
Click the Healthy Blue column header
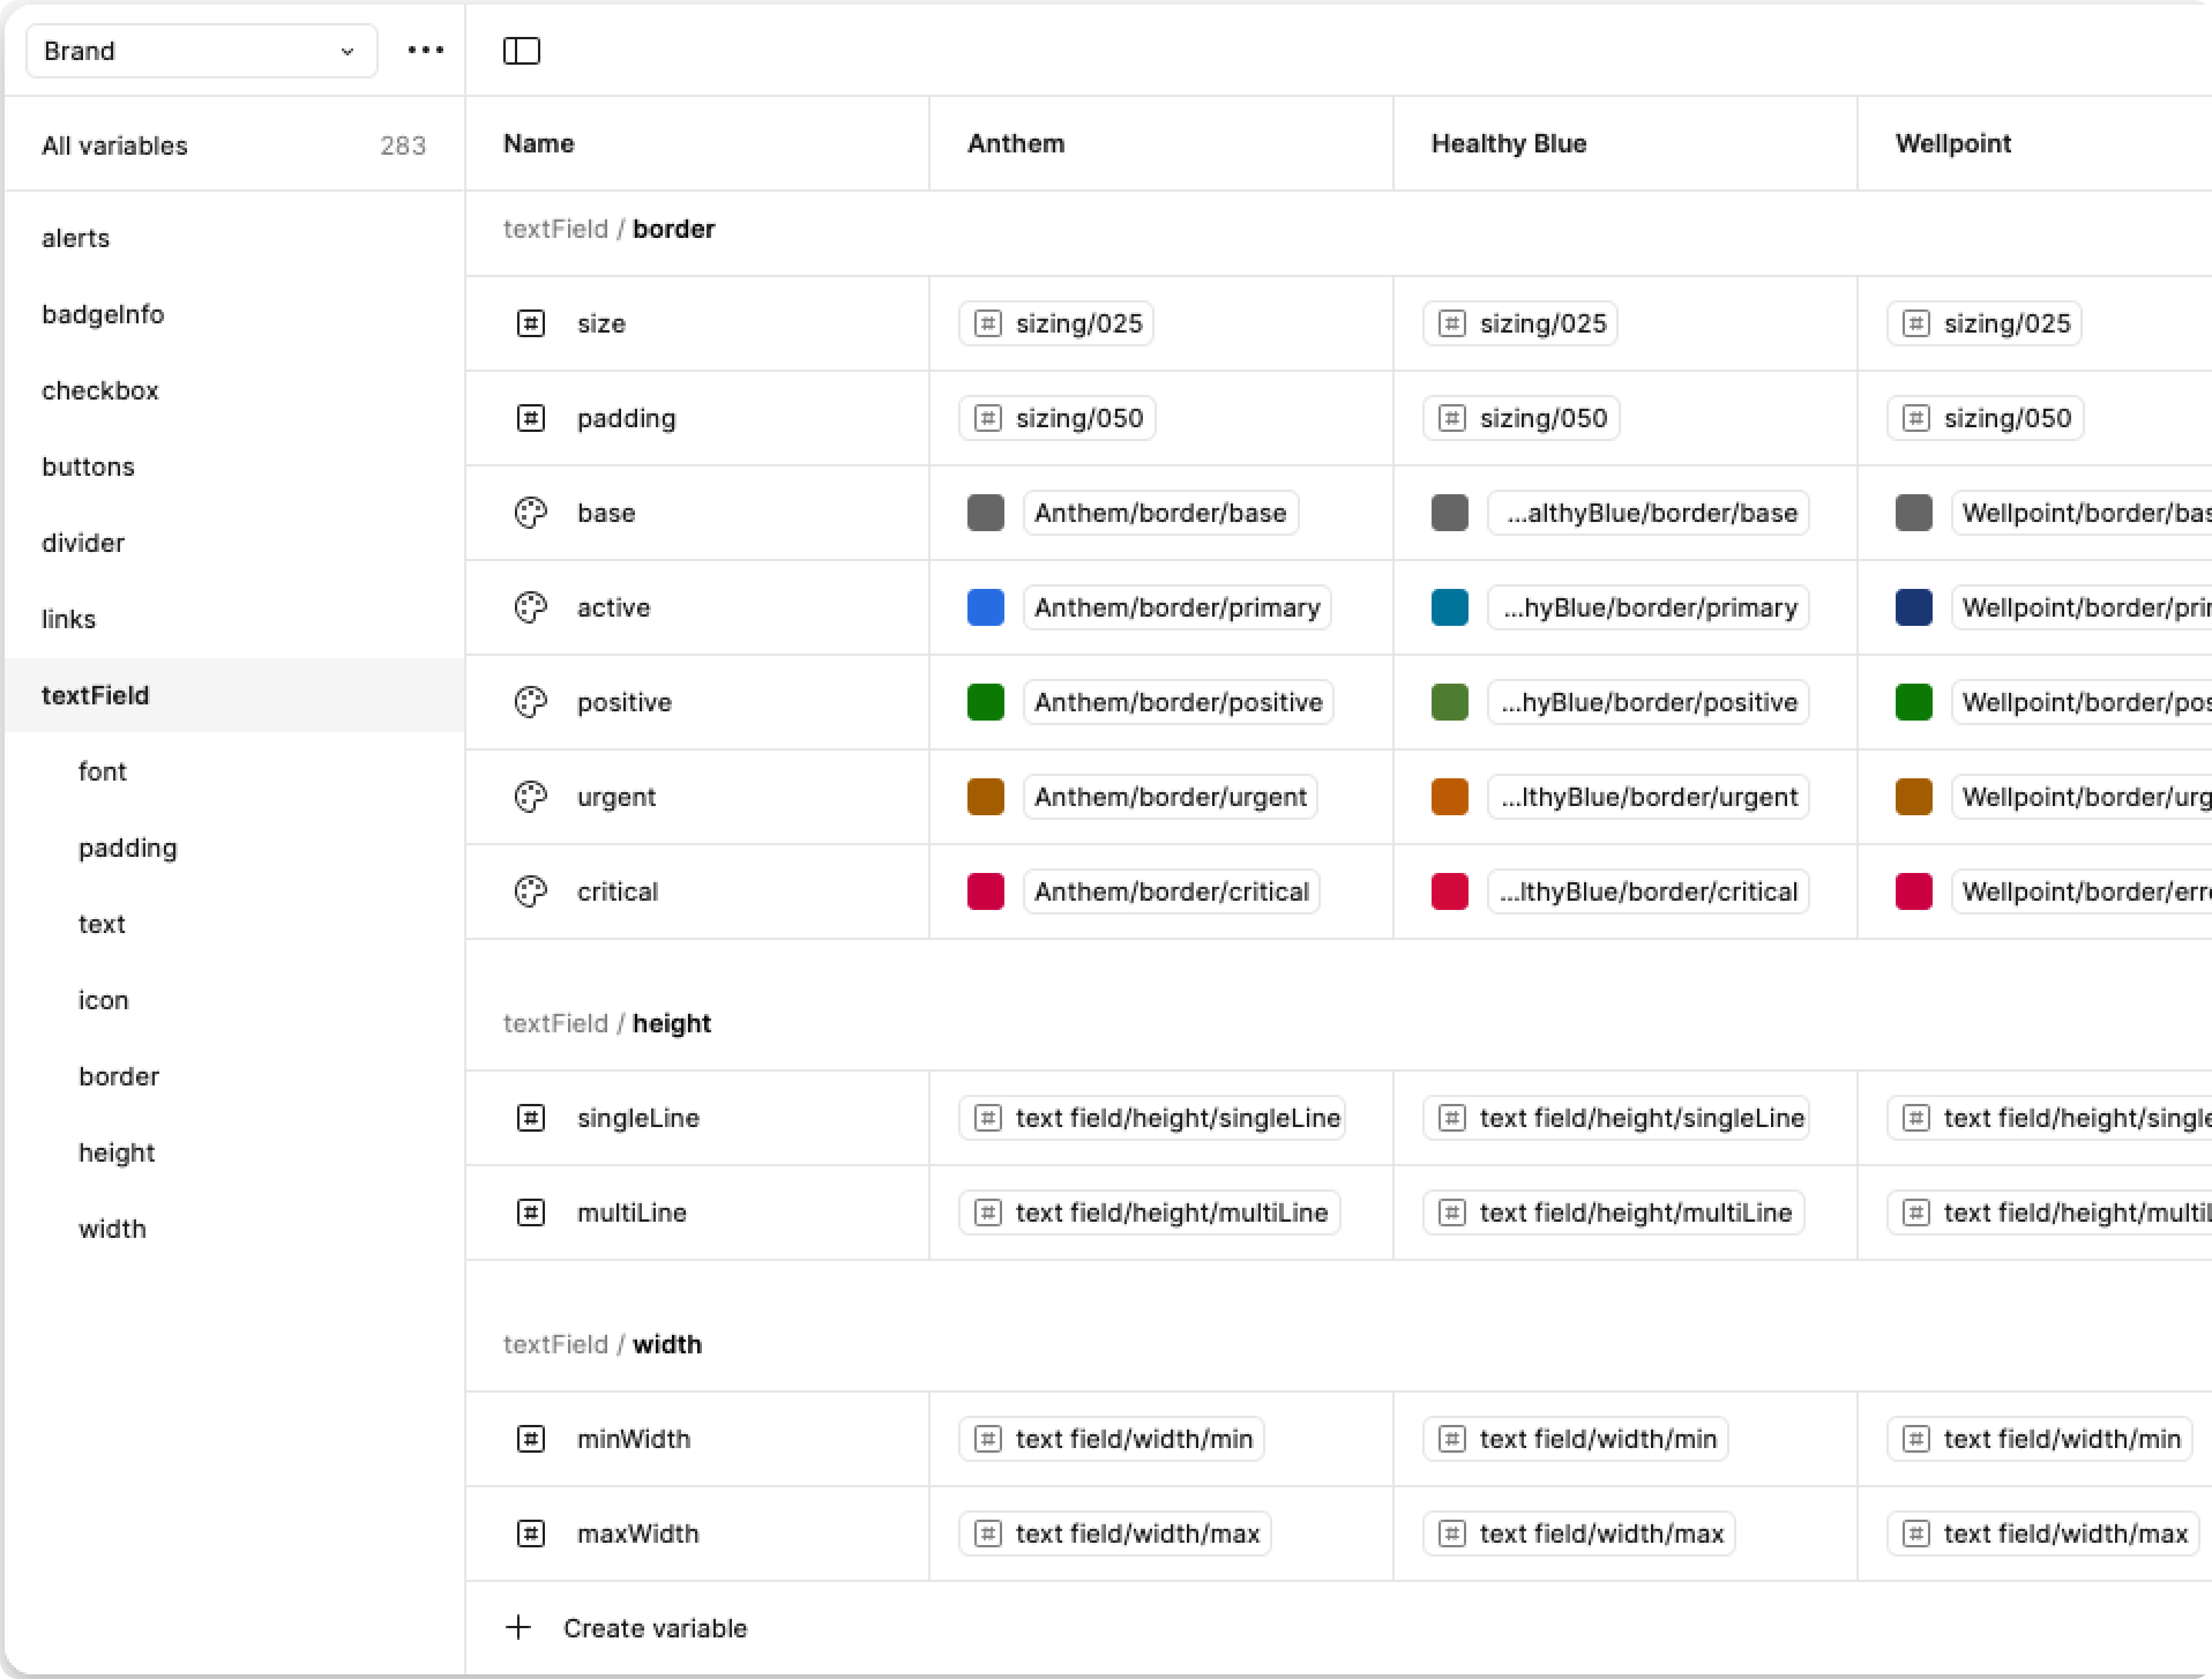point(1508,144)
